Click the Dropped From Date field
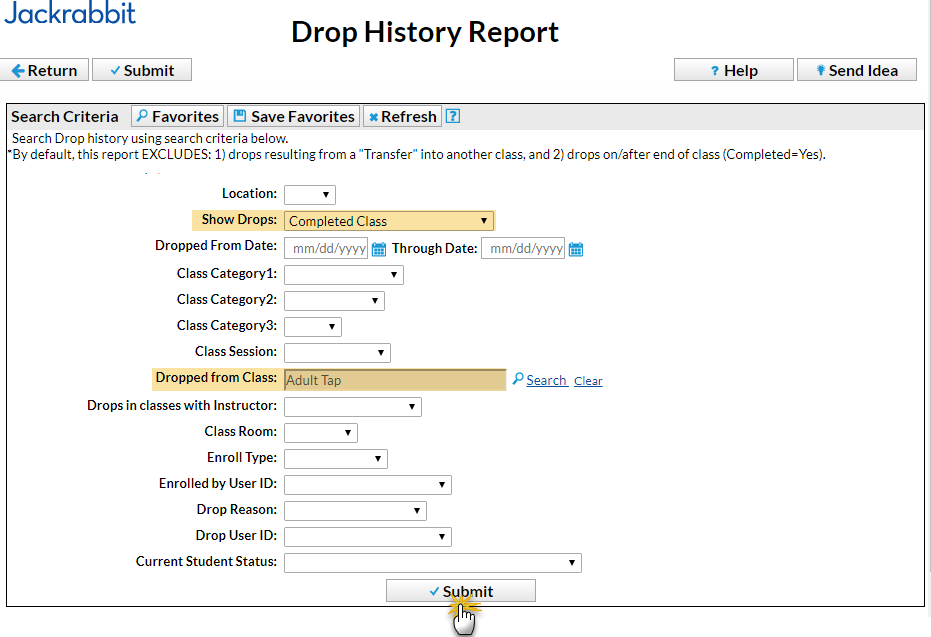The width and height of the screenshot is (931, 637). 326,248
